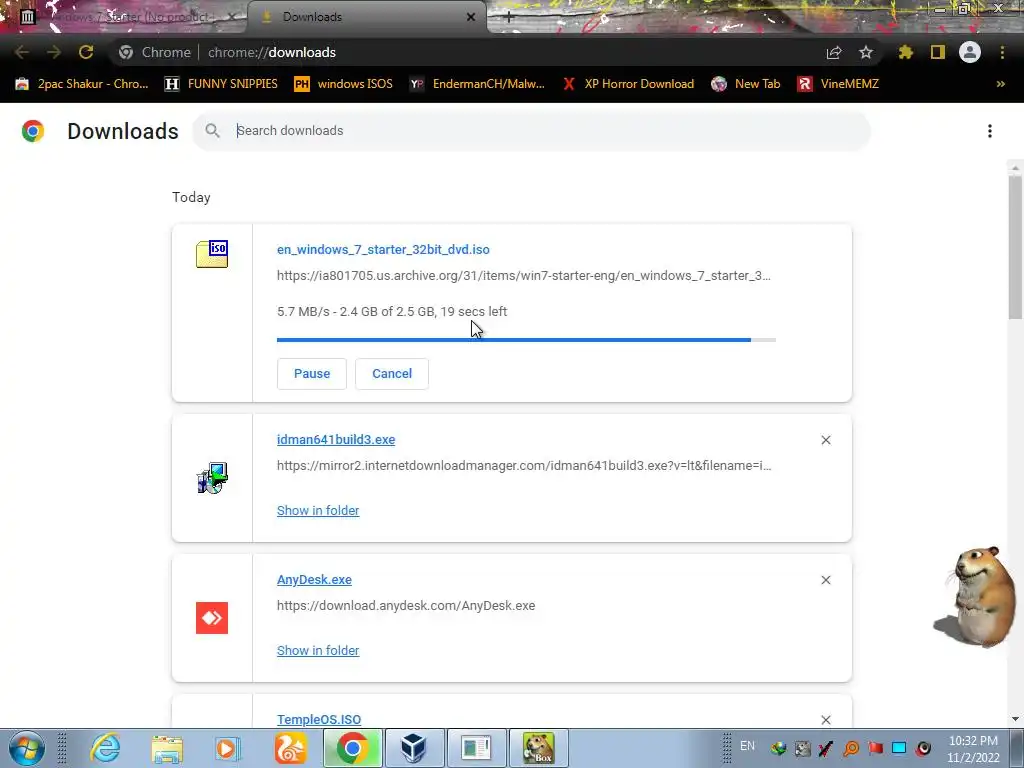This screenshot has width=1024, height=768.
Task: Click the Chrome icon in taskbar
Action: [x=352, y=748]
